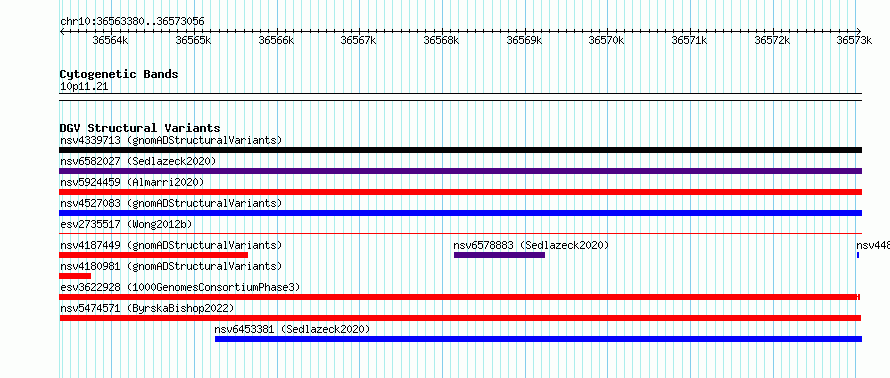Screen dimensions: 890x378
Task: Click the 10p11.21 band label
Action: [x=84, y=86]
